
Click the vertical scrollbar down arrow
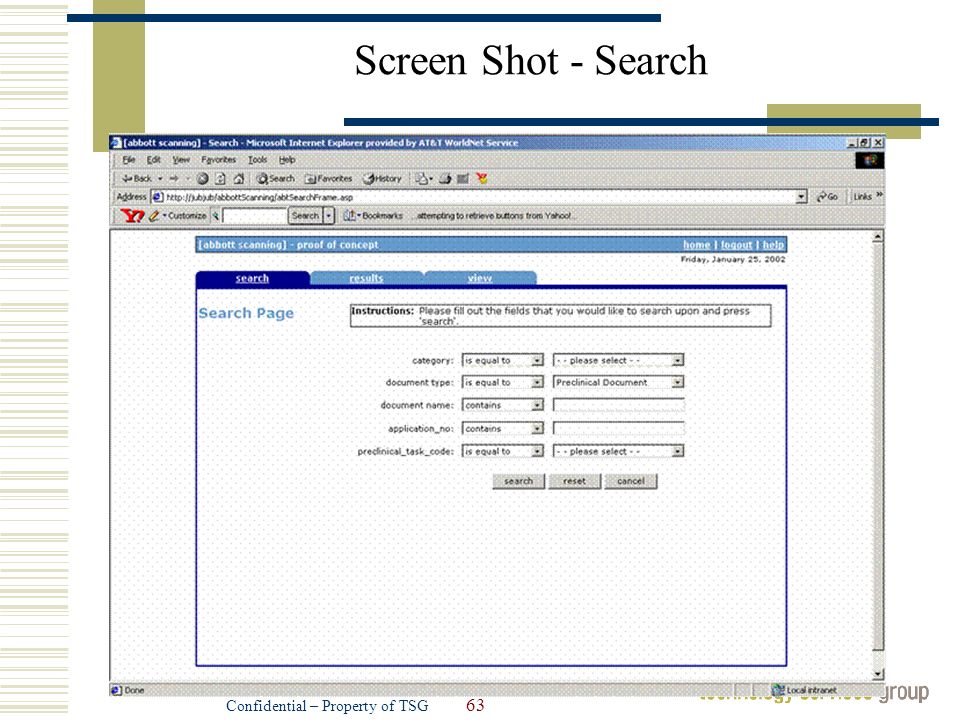point(878,674)
